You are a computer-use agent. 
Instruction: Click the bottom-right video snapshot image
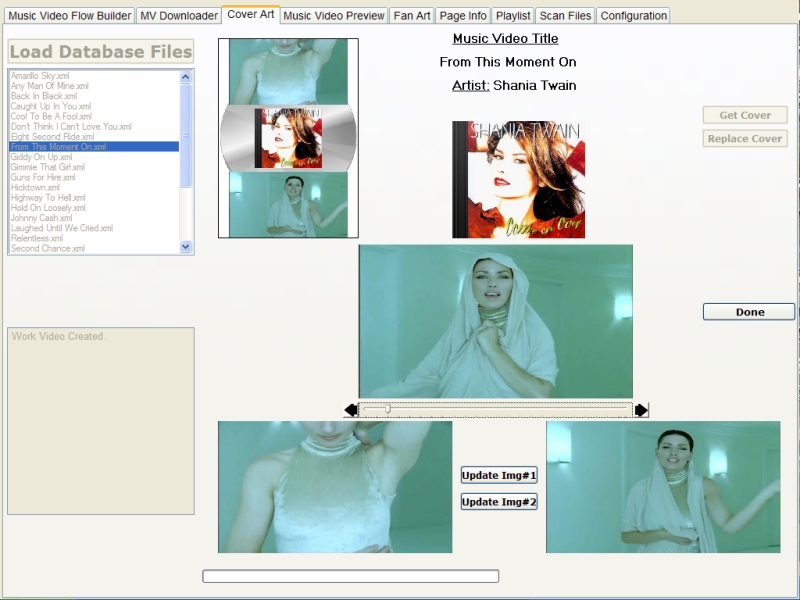(x=663, y=487)
